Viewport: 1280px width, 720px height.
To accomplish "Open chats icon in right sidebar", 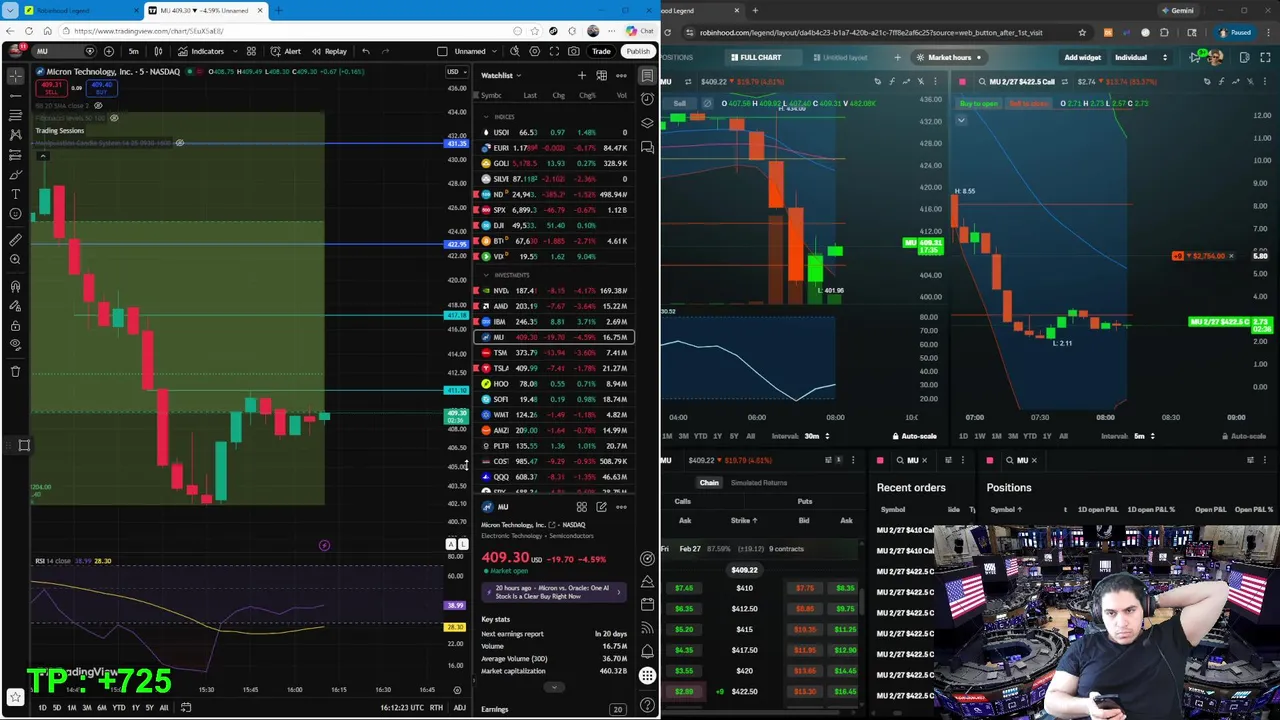I will click(x=648, y=148).
